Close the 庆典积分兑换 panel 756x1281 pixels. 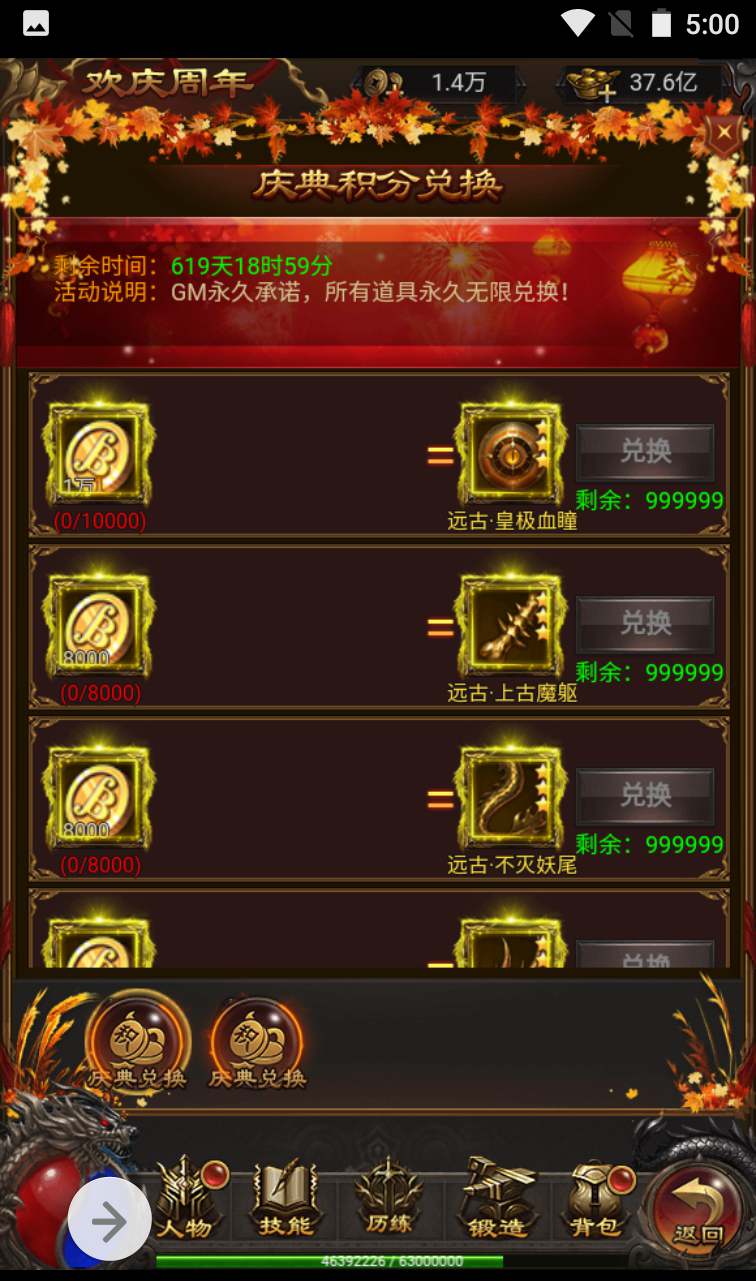point(723,132)
